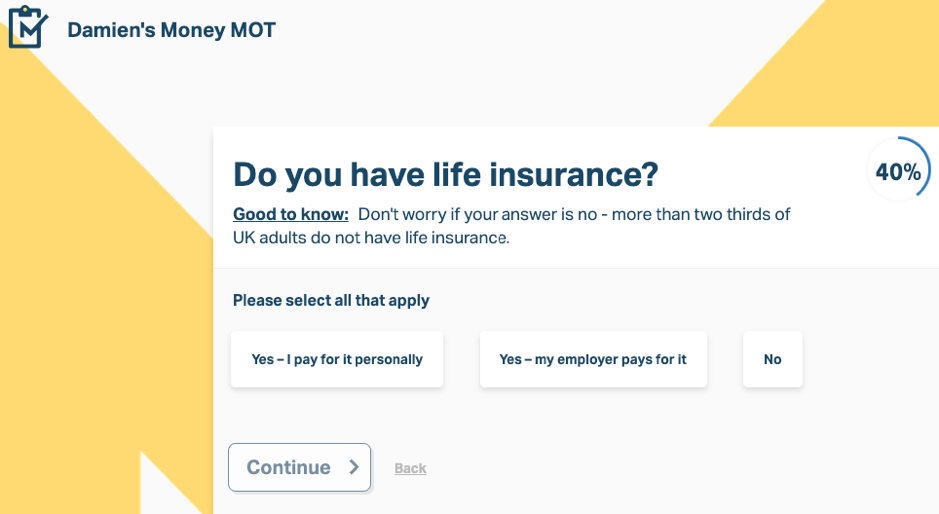Viewport: 939px width, 514px height.
Task: Click the Money MOT clipboard logo icon
Action: tap(28, 27)
